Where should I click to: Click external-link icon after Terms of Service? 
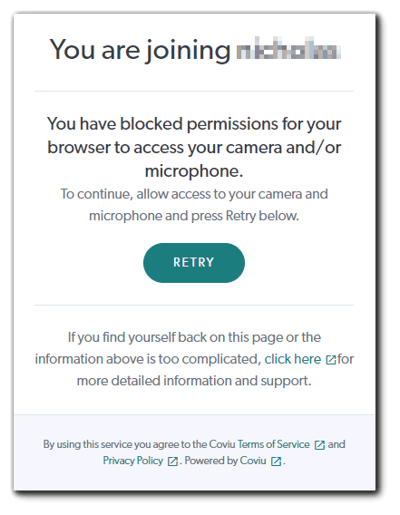[x=320, y=445]
